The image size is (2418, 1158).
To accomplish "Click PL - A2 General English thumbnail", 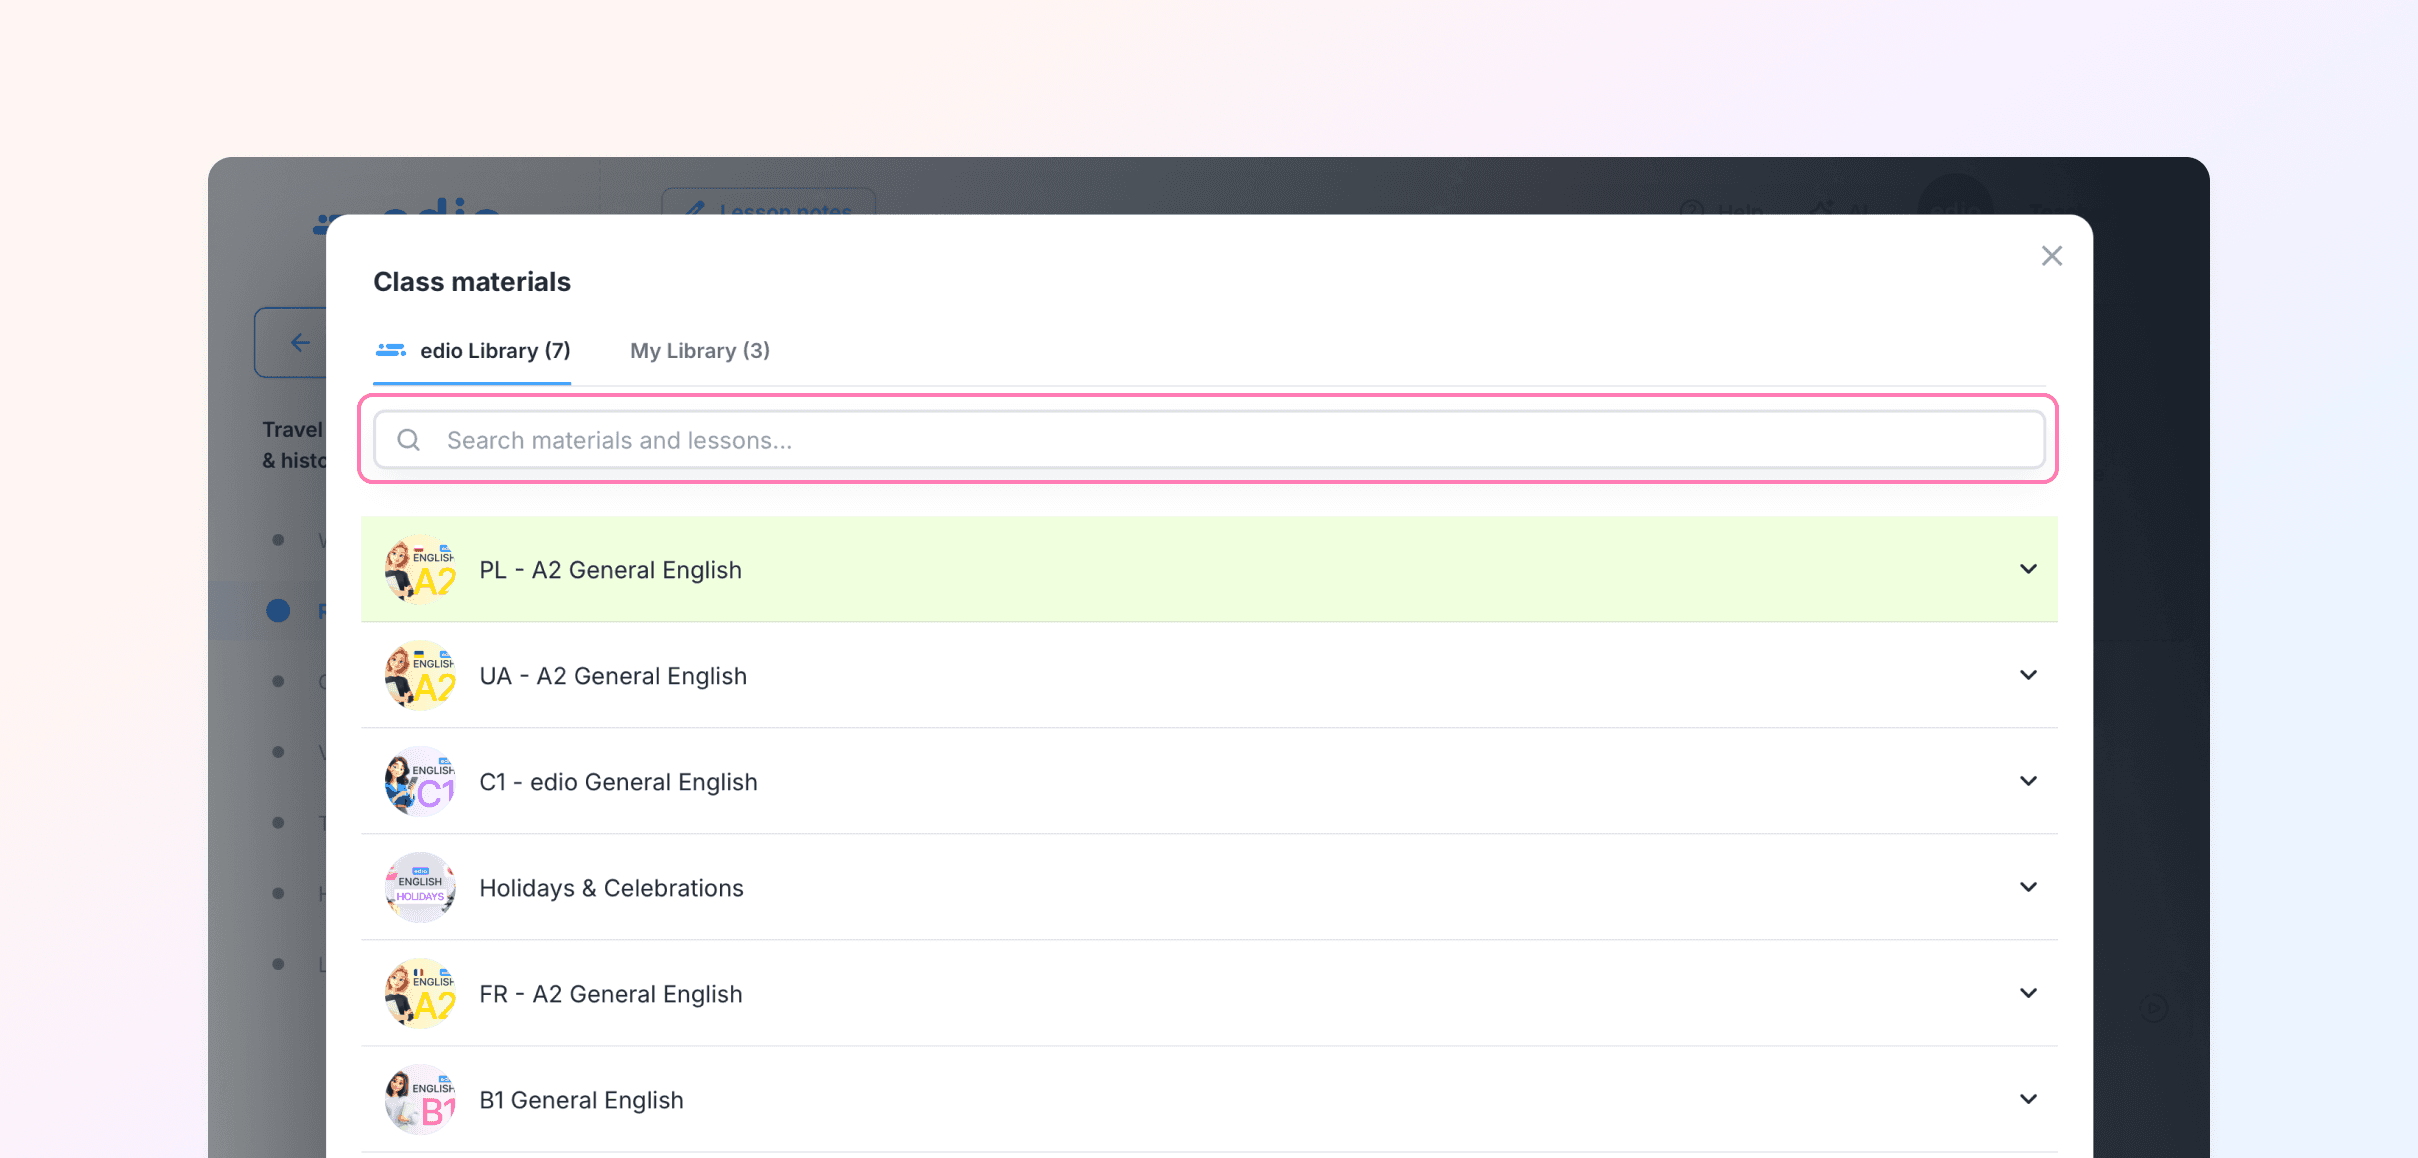I will 420,570.
